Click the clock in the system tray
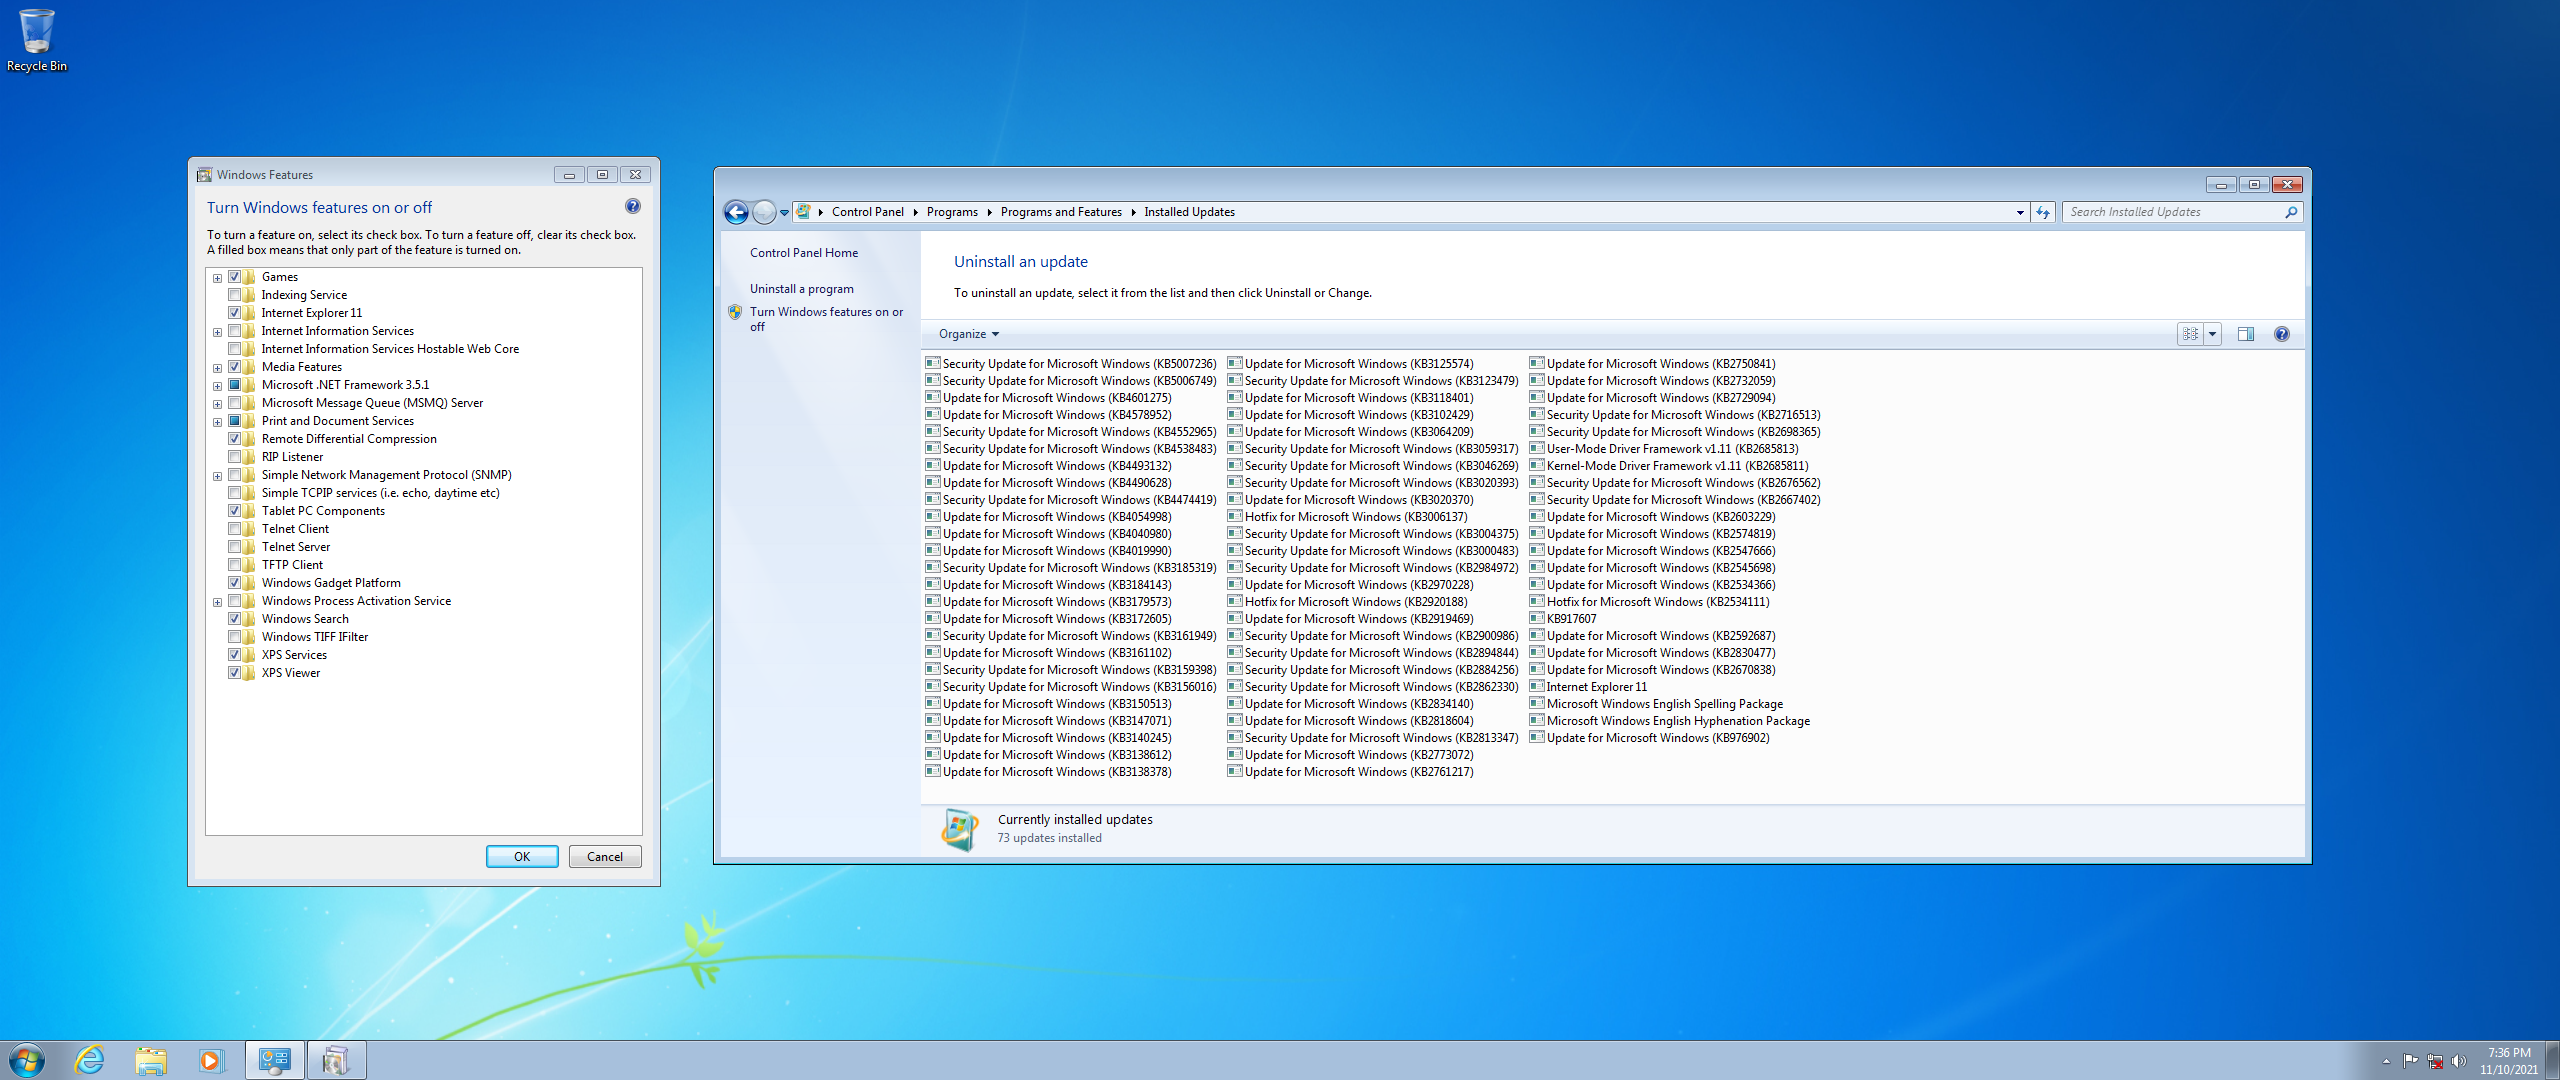Viewport: 2560px width, 1080px height. click(2508, 1061)
